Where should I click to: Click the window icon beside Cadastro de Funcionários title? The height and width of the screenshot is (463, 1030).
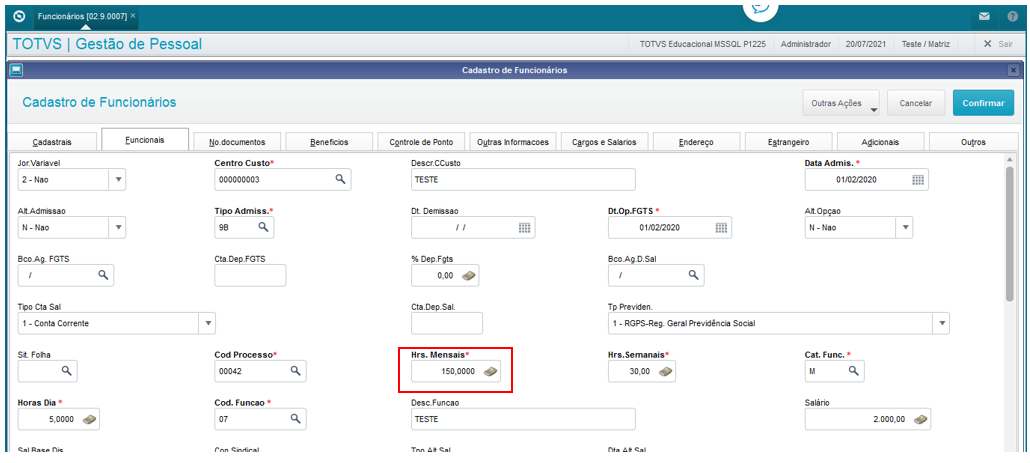tap(16, 70)
